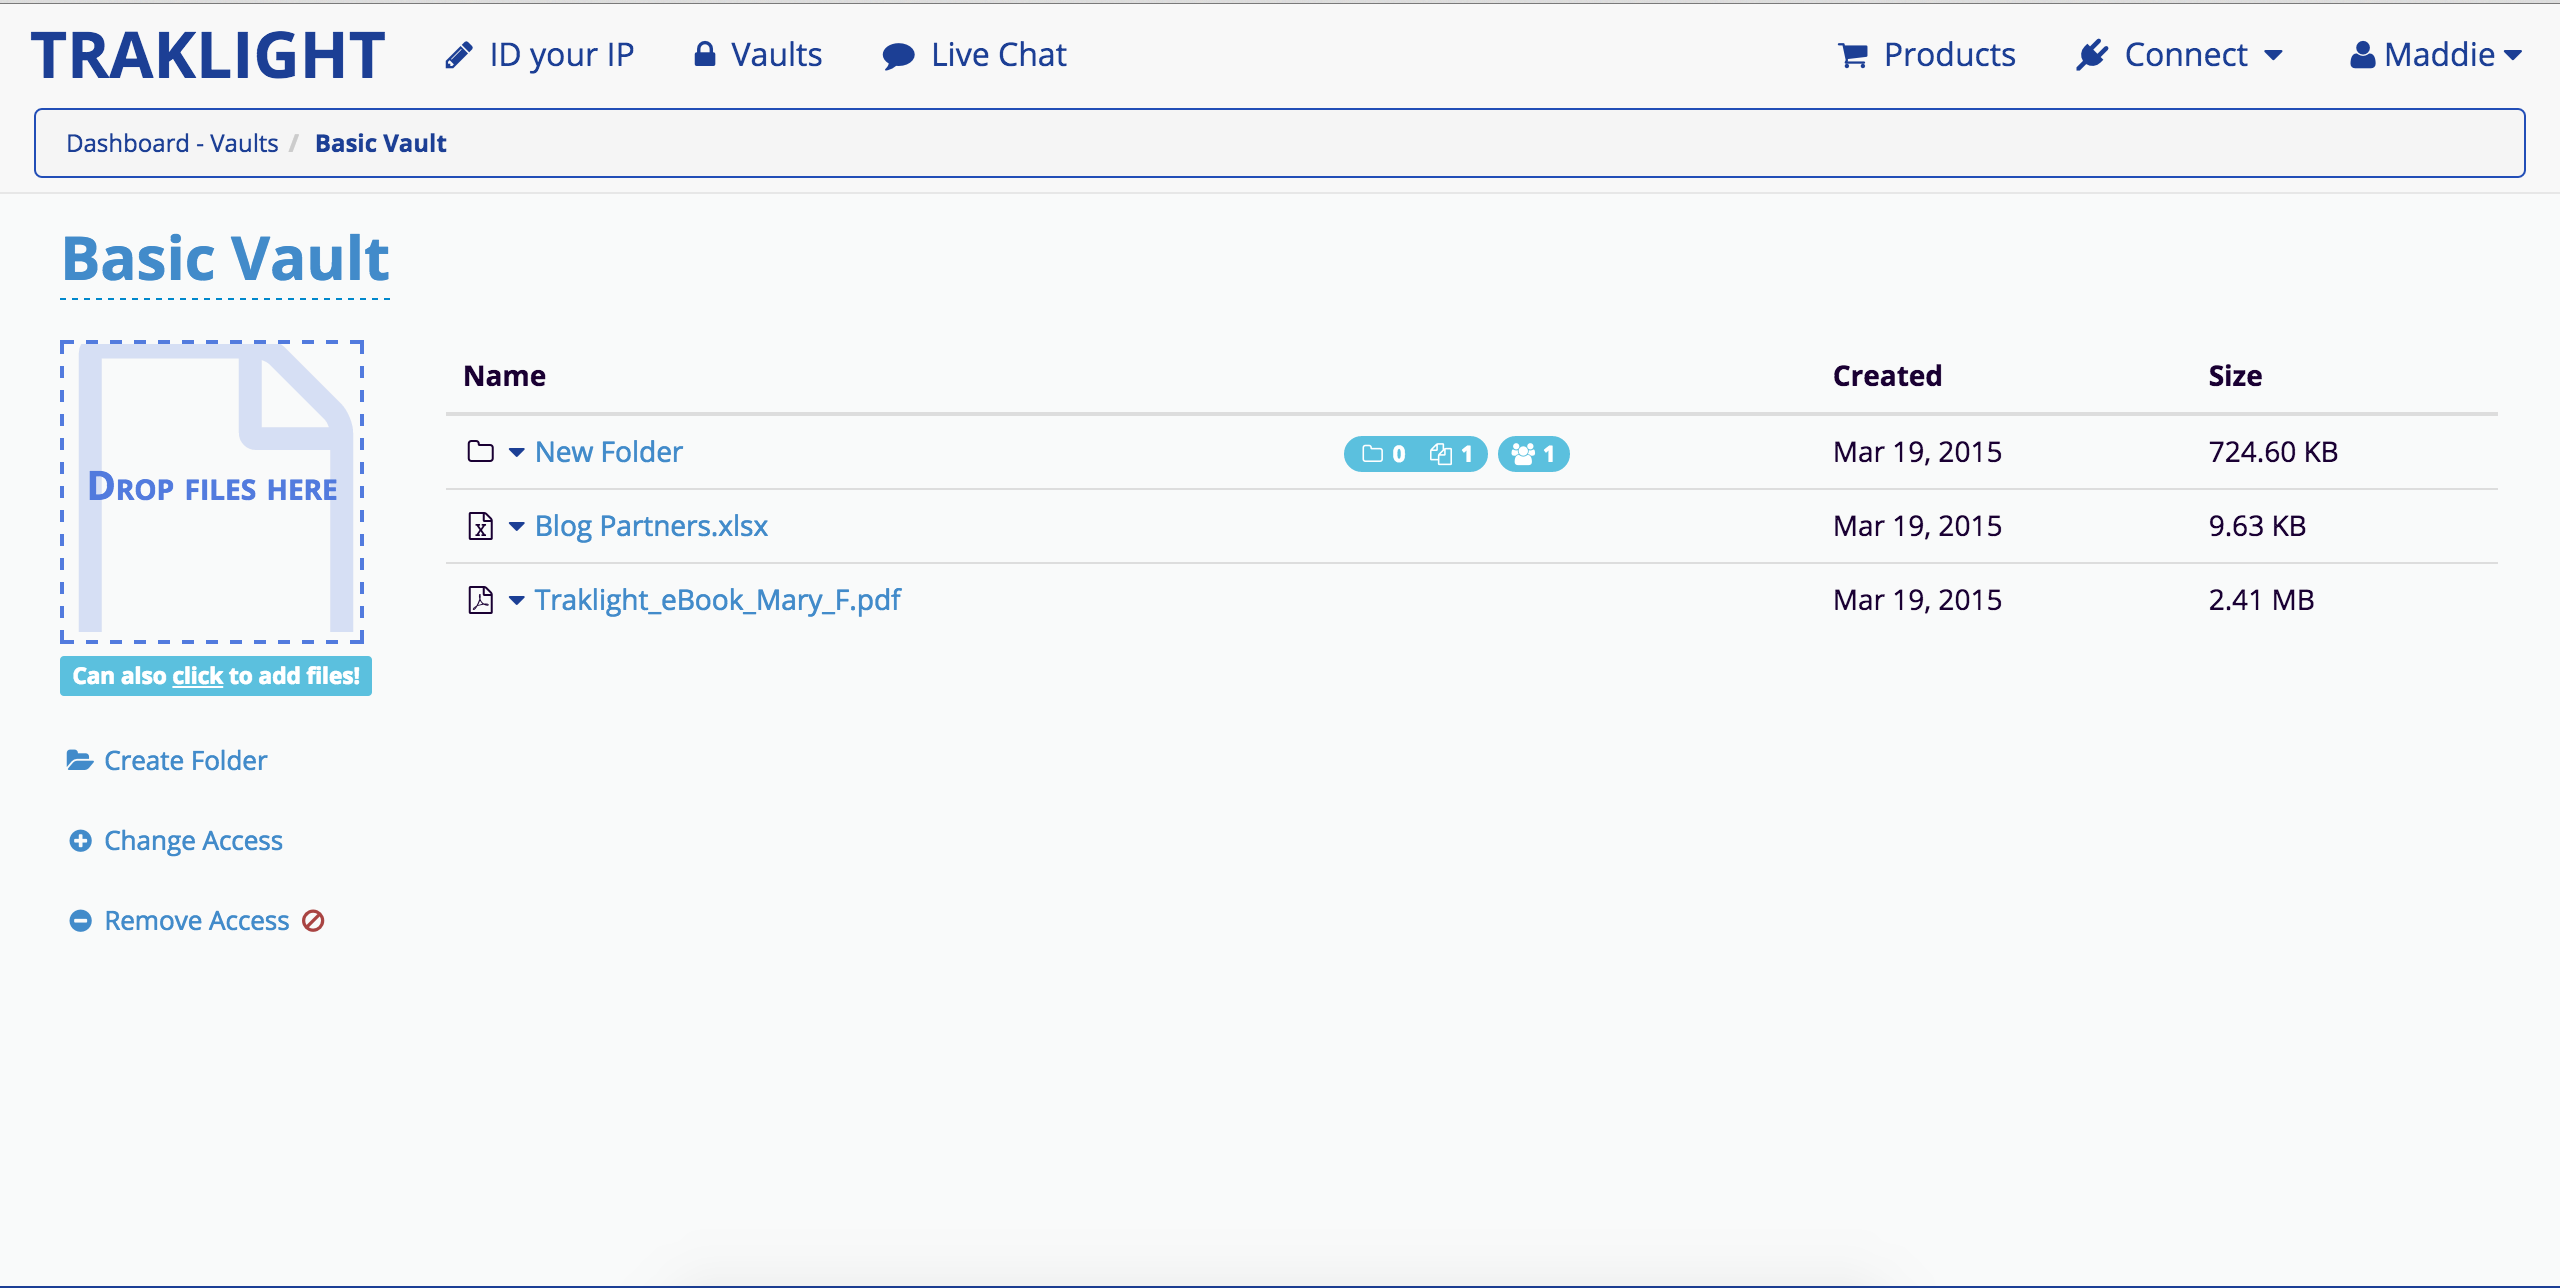The image size is (2560, 1288).
Task: Click the Drop Files Here upload area
Action: coord(212,491)
